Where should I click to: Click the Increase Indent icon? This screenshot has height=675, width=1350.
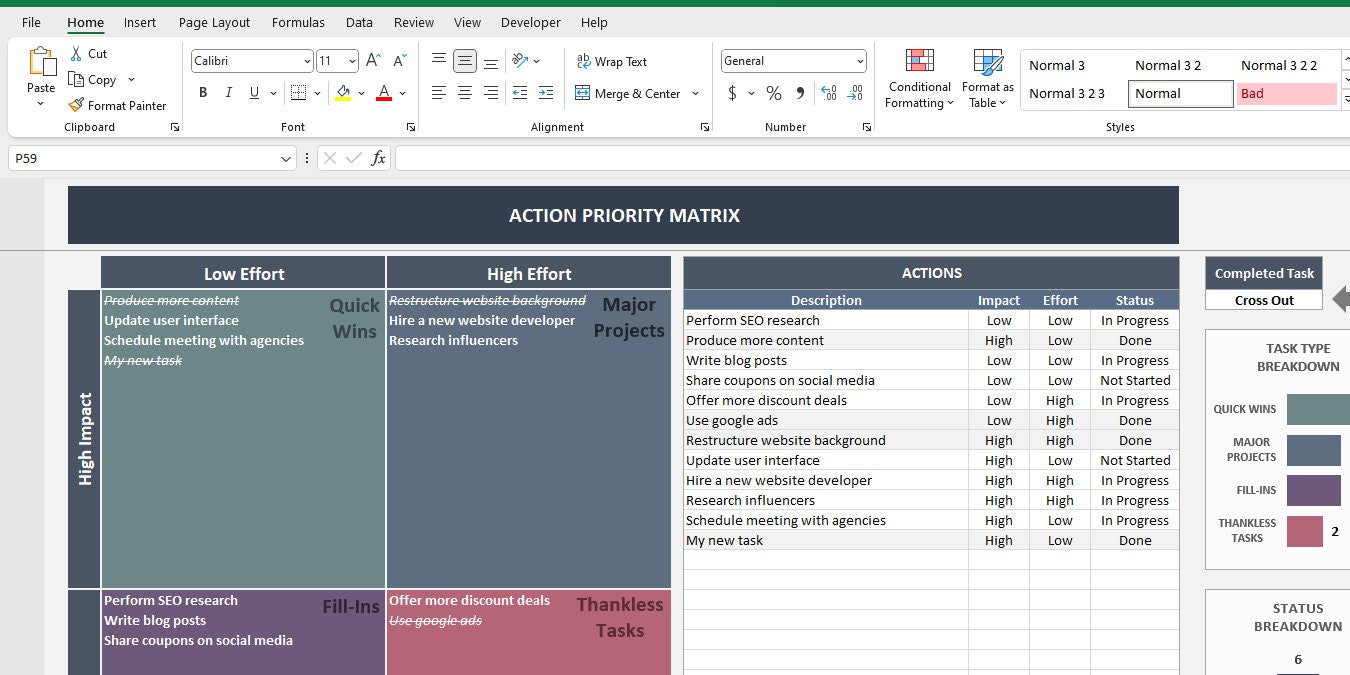[547, 93]
